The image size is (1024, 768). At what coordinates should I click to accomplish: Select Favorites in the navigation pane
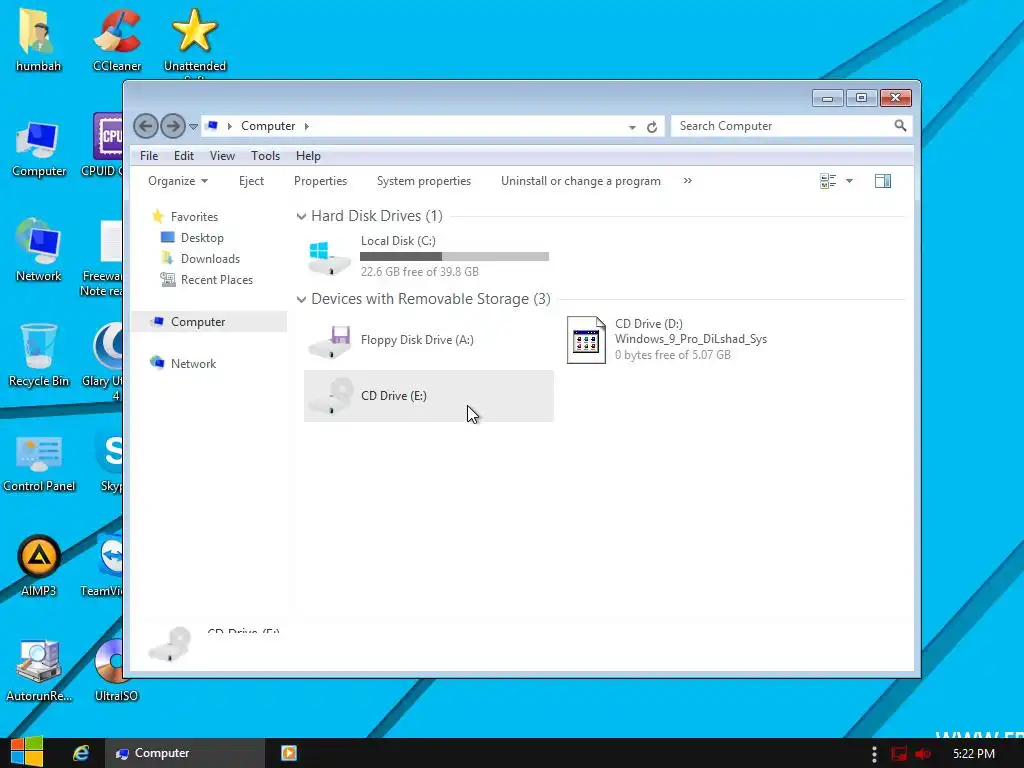coord(194,216)
